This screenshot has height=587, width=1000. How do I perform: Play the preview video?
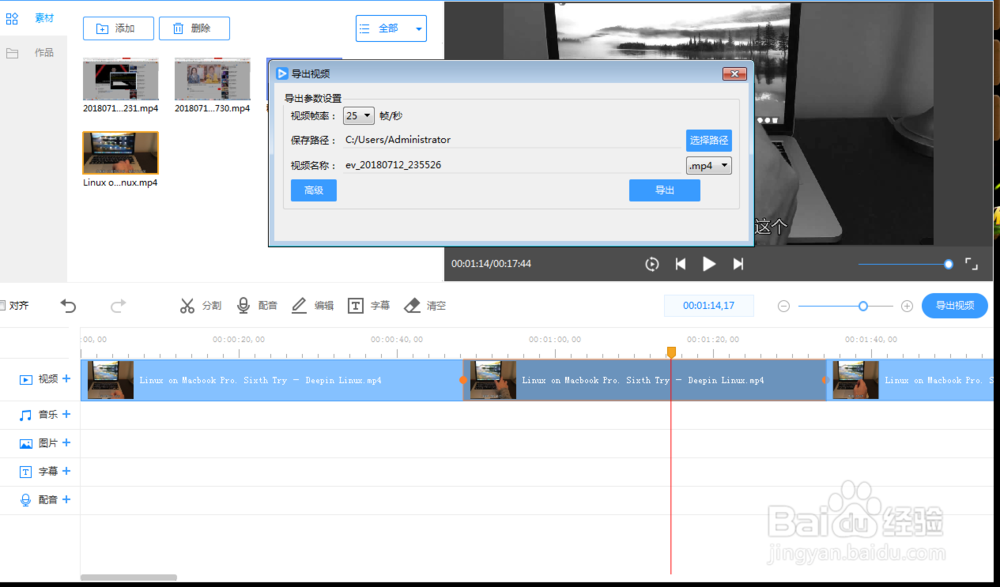coord(709,264)
